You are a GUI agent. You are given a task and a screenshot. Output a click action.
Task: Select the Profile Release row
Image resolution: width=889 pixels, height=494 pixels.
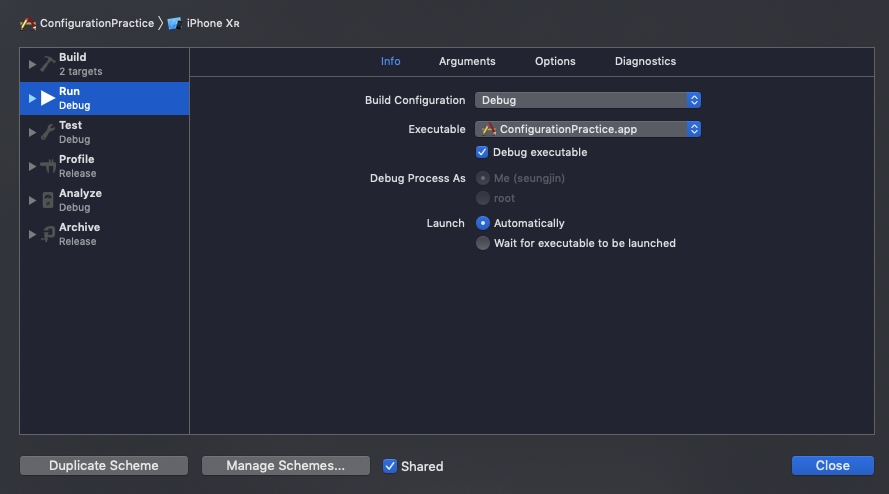click(104, 166)
